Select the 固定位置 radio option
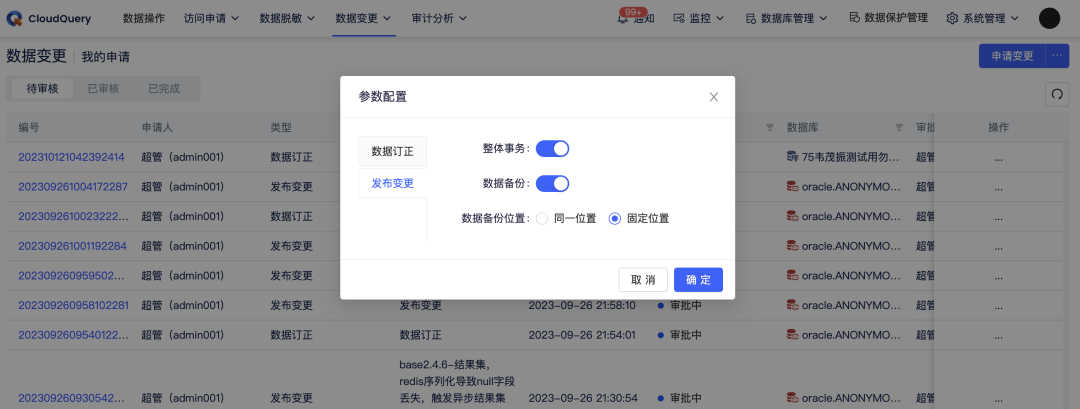 615,219
